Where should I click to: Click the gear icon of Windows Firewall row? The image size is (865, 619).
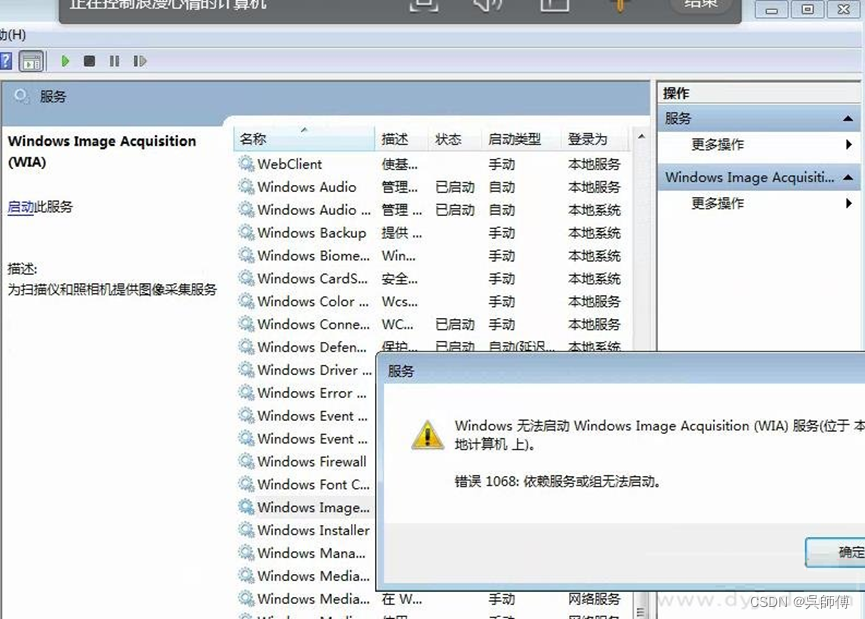click(x=246, y=461)
